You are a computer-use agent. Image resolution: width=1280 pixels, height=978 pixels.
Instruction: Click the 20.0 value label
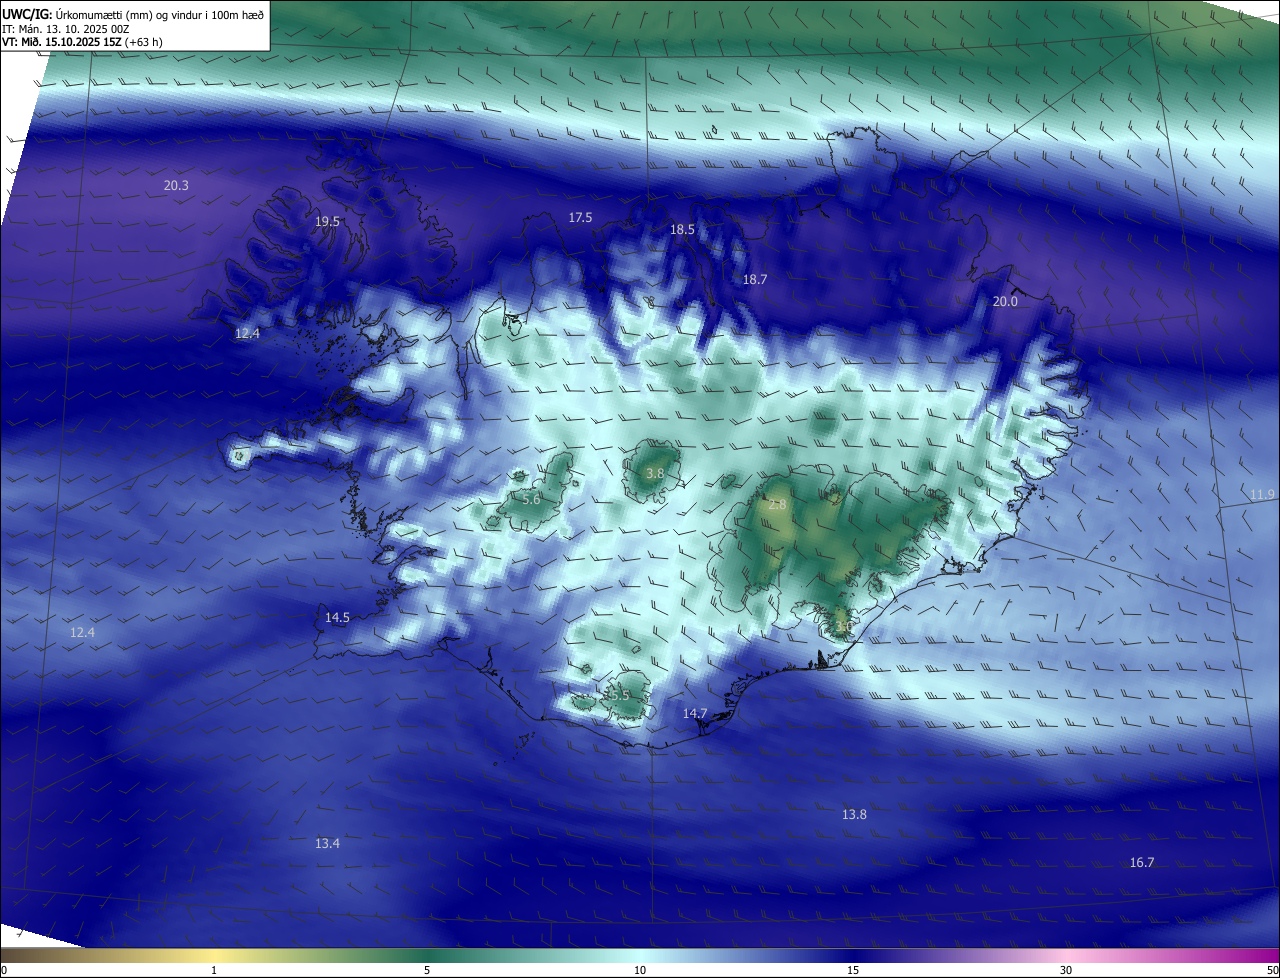pyautogui.click(x=1004, y=302)
